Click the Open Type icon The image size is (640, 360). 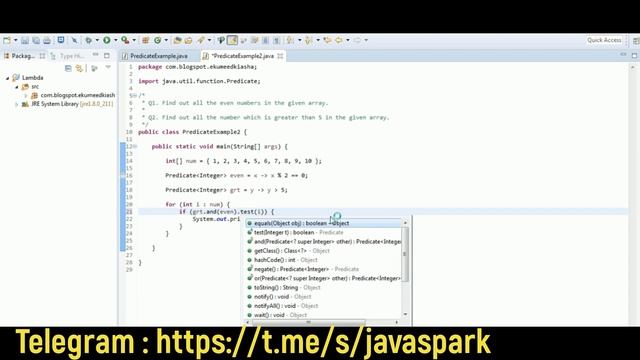(x=177, y=40)
